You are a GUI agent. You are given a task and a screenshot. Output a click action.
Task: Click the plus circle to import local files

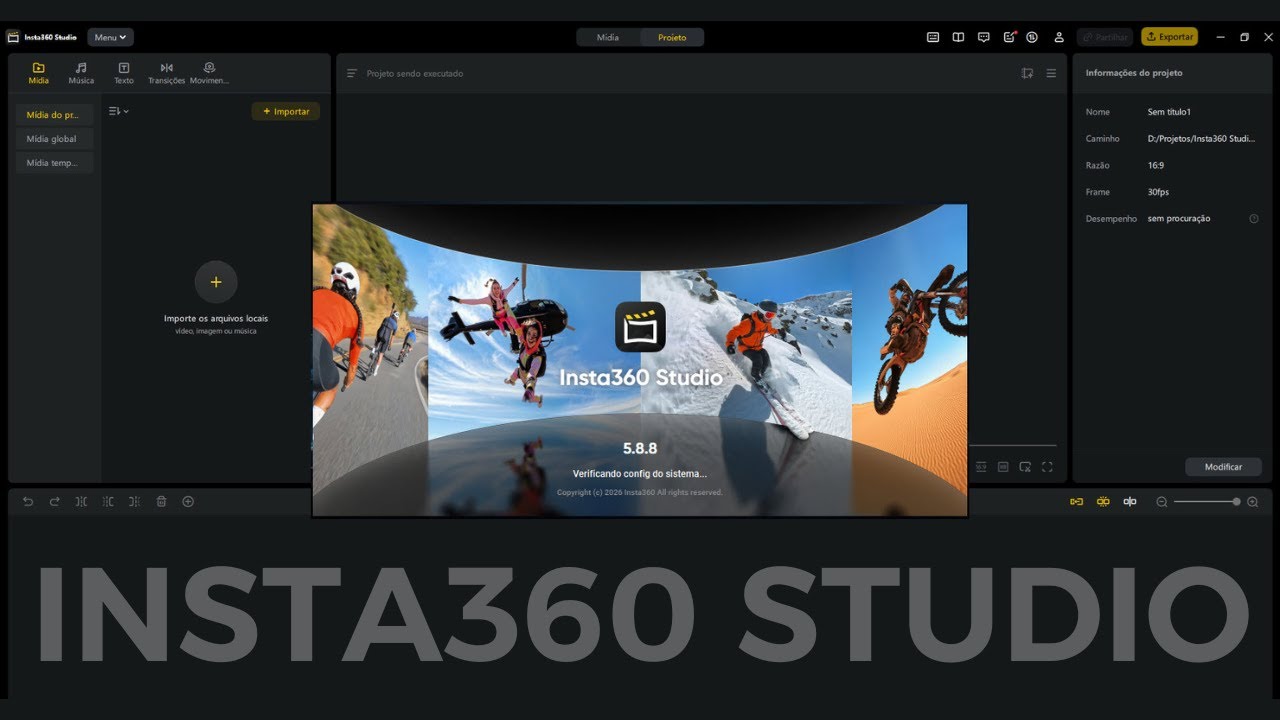216,282
